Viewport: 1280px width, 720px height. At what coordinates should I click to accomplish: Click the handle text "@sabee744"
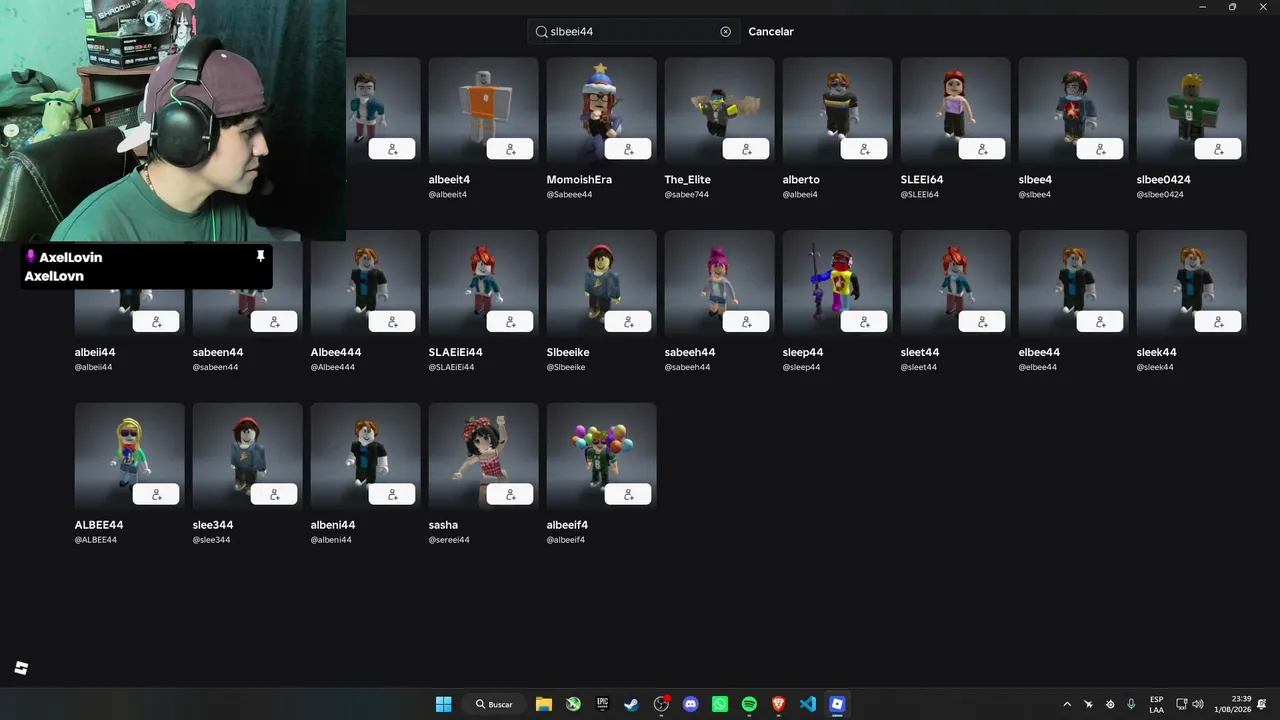point(687,195)
